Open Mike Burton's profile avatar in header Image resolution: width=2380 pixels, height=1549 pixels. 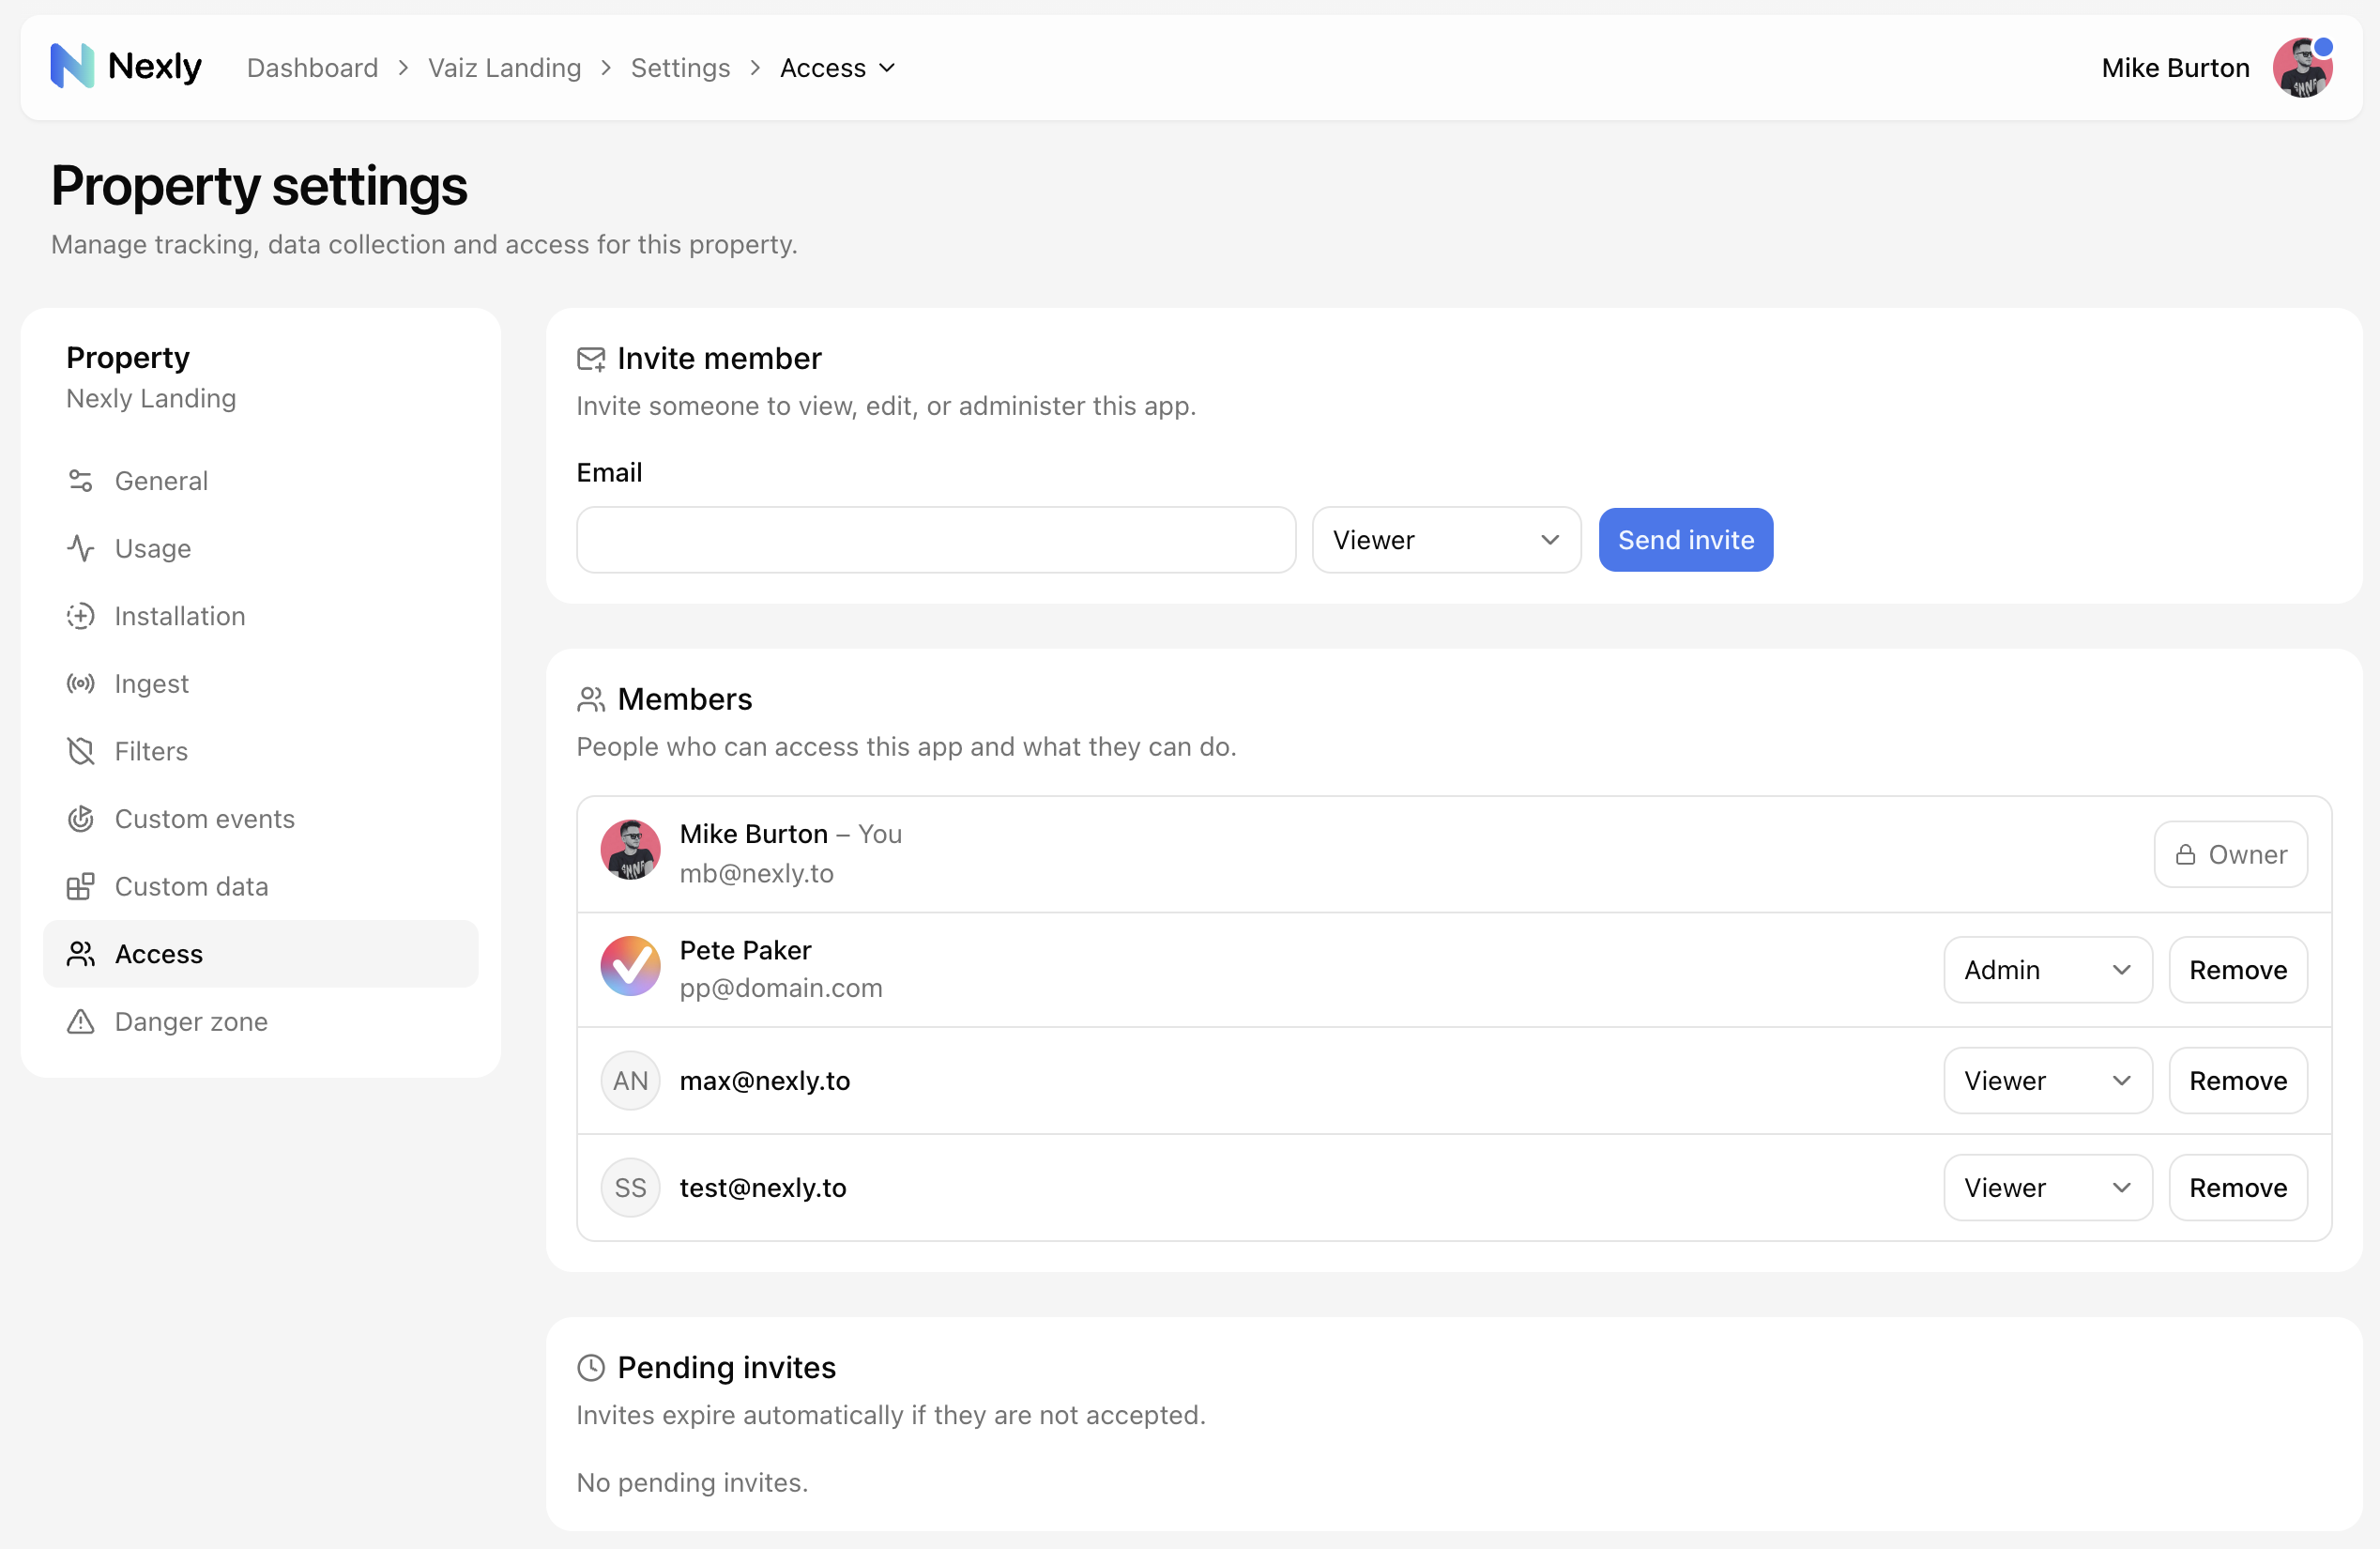point(2303,67)
